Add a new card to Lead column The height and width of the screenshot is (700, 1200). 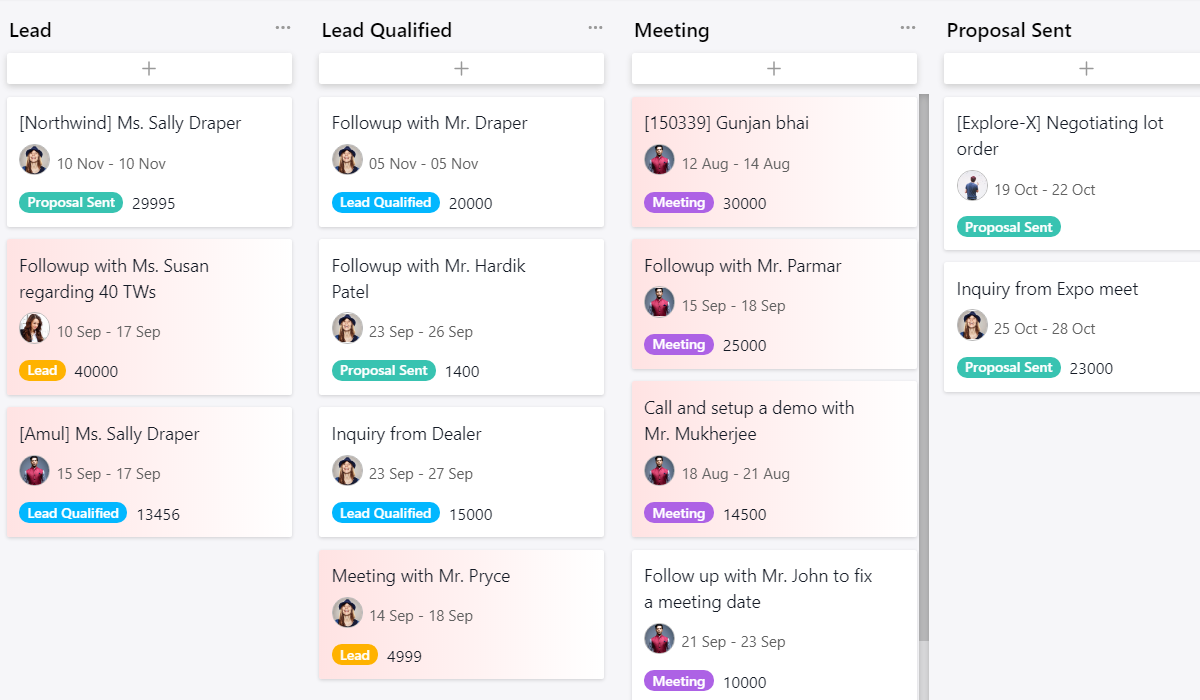(149, 69)
